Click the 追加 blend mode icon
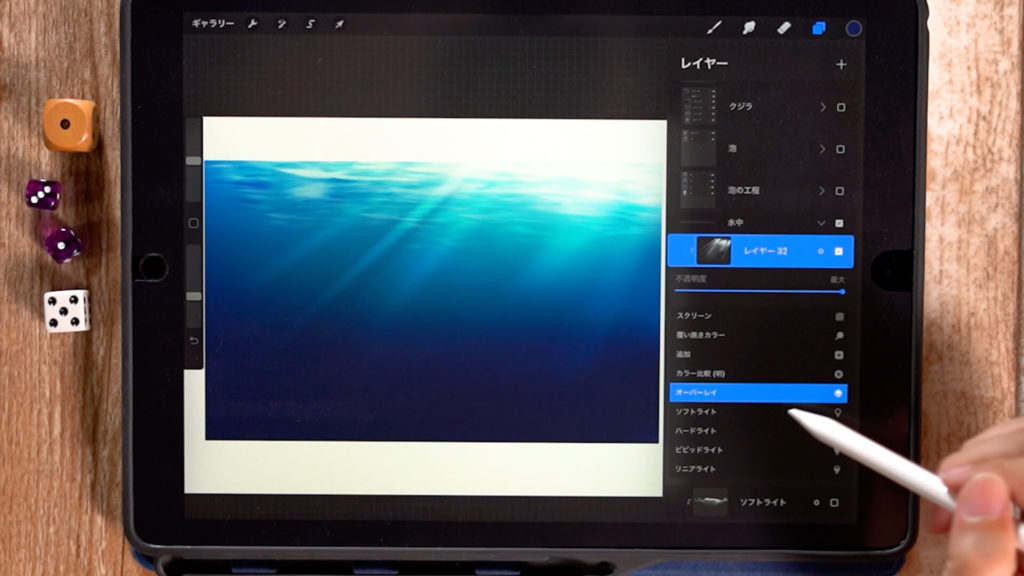Screen dimensions: 1024x576 (x=839, y=355)
